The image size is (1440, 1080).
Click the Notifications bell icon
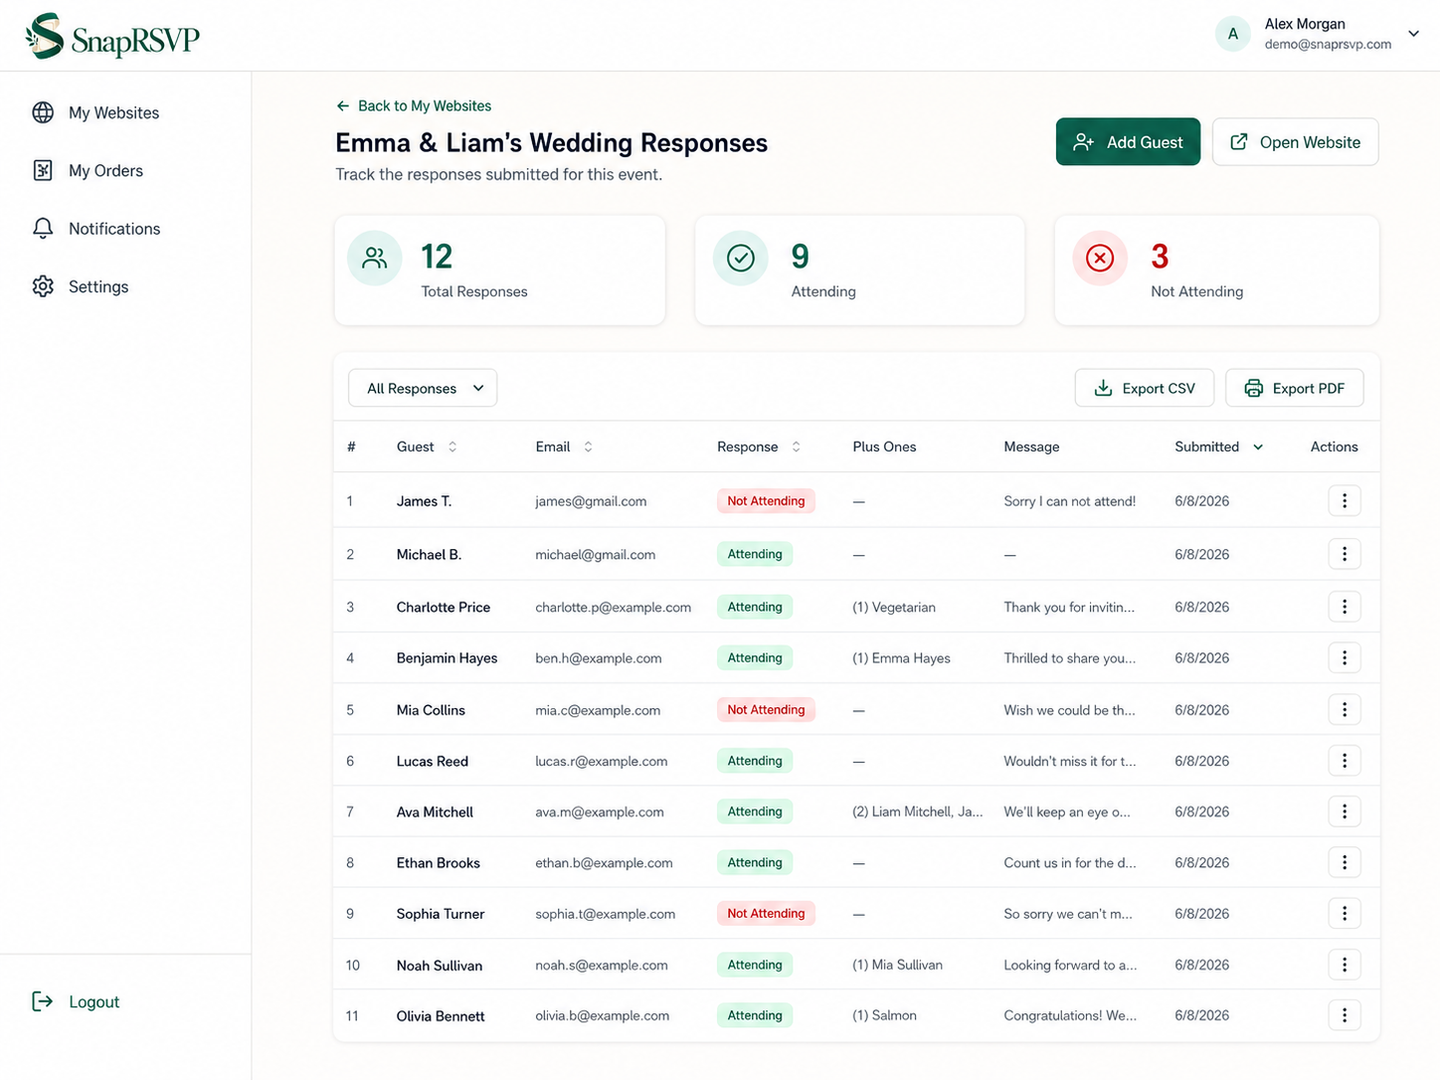click(x=43, y=229)
